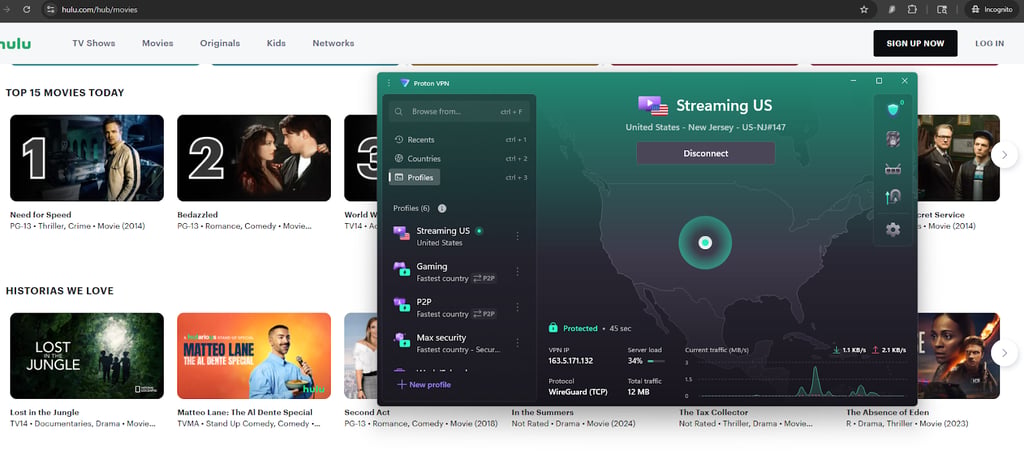Image resolution: width=1024 pixels, height=468 pixels.
Task: Open the Chrome extensions puzzle icon
Action: (912, 9)
